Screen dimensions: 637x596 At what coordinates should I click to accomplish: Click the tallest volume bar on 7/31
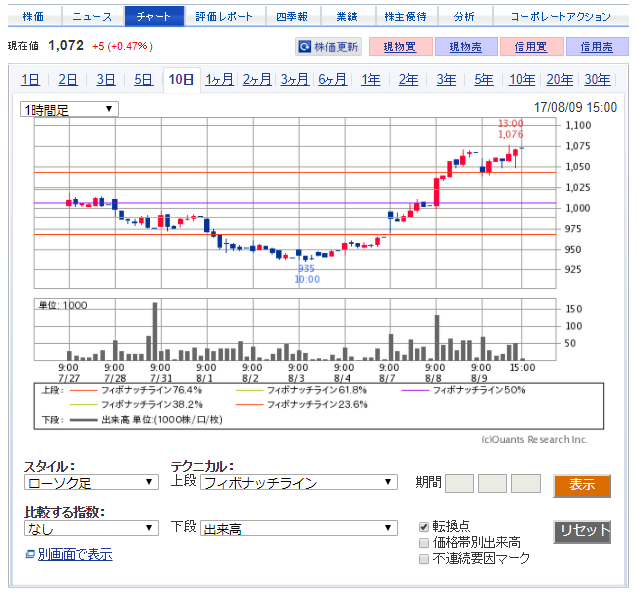pos(155,331)
